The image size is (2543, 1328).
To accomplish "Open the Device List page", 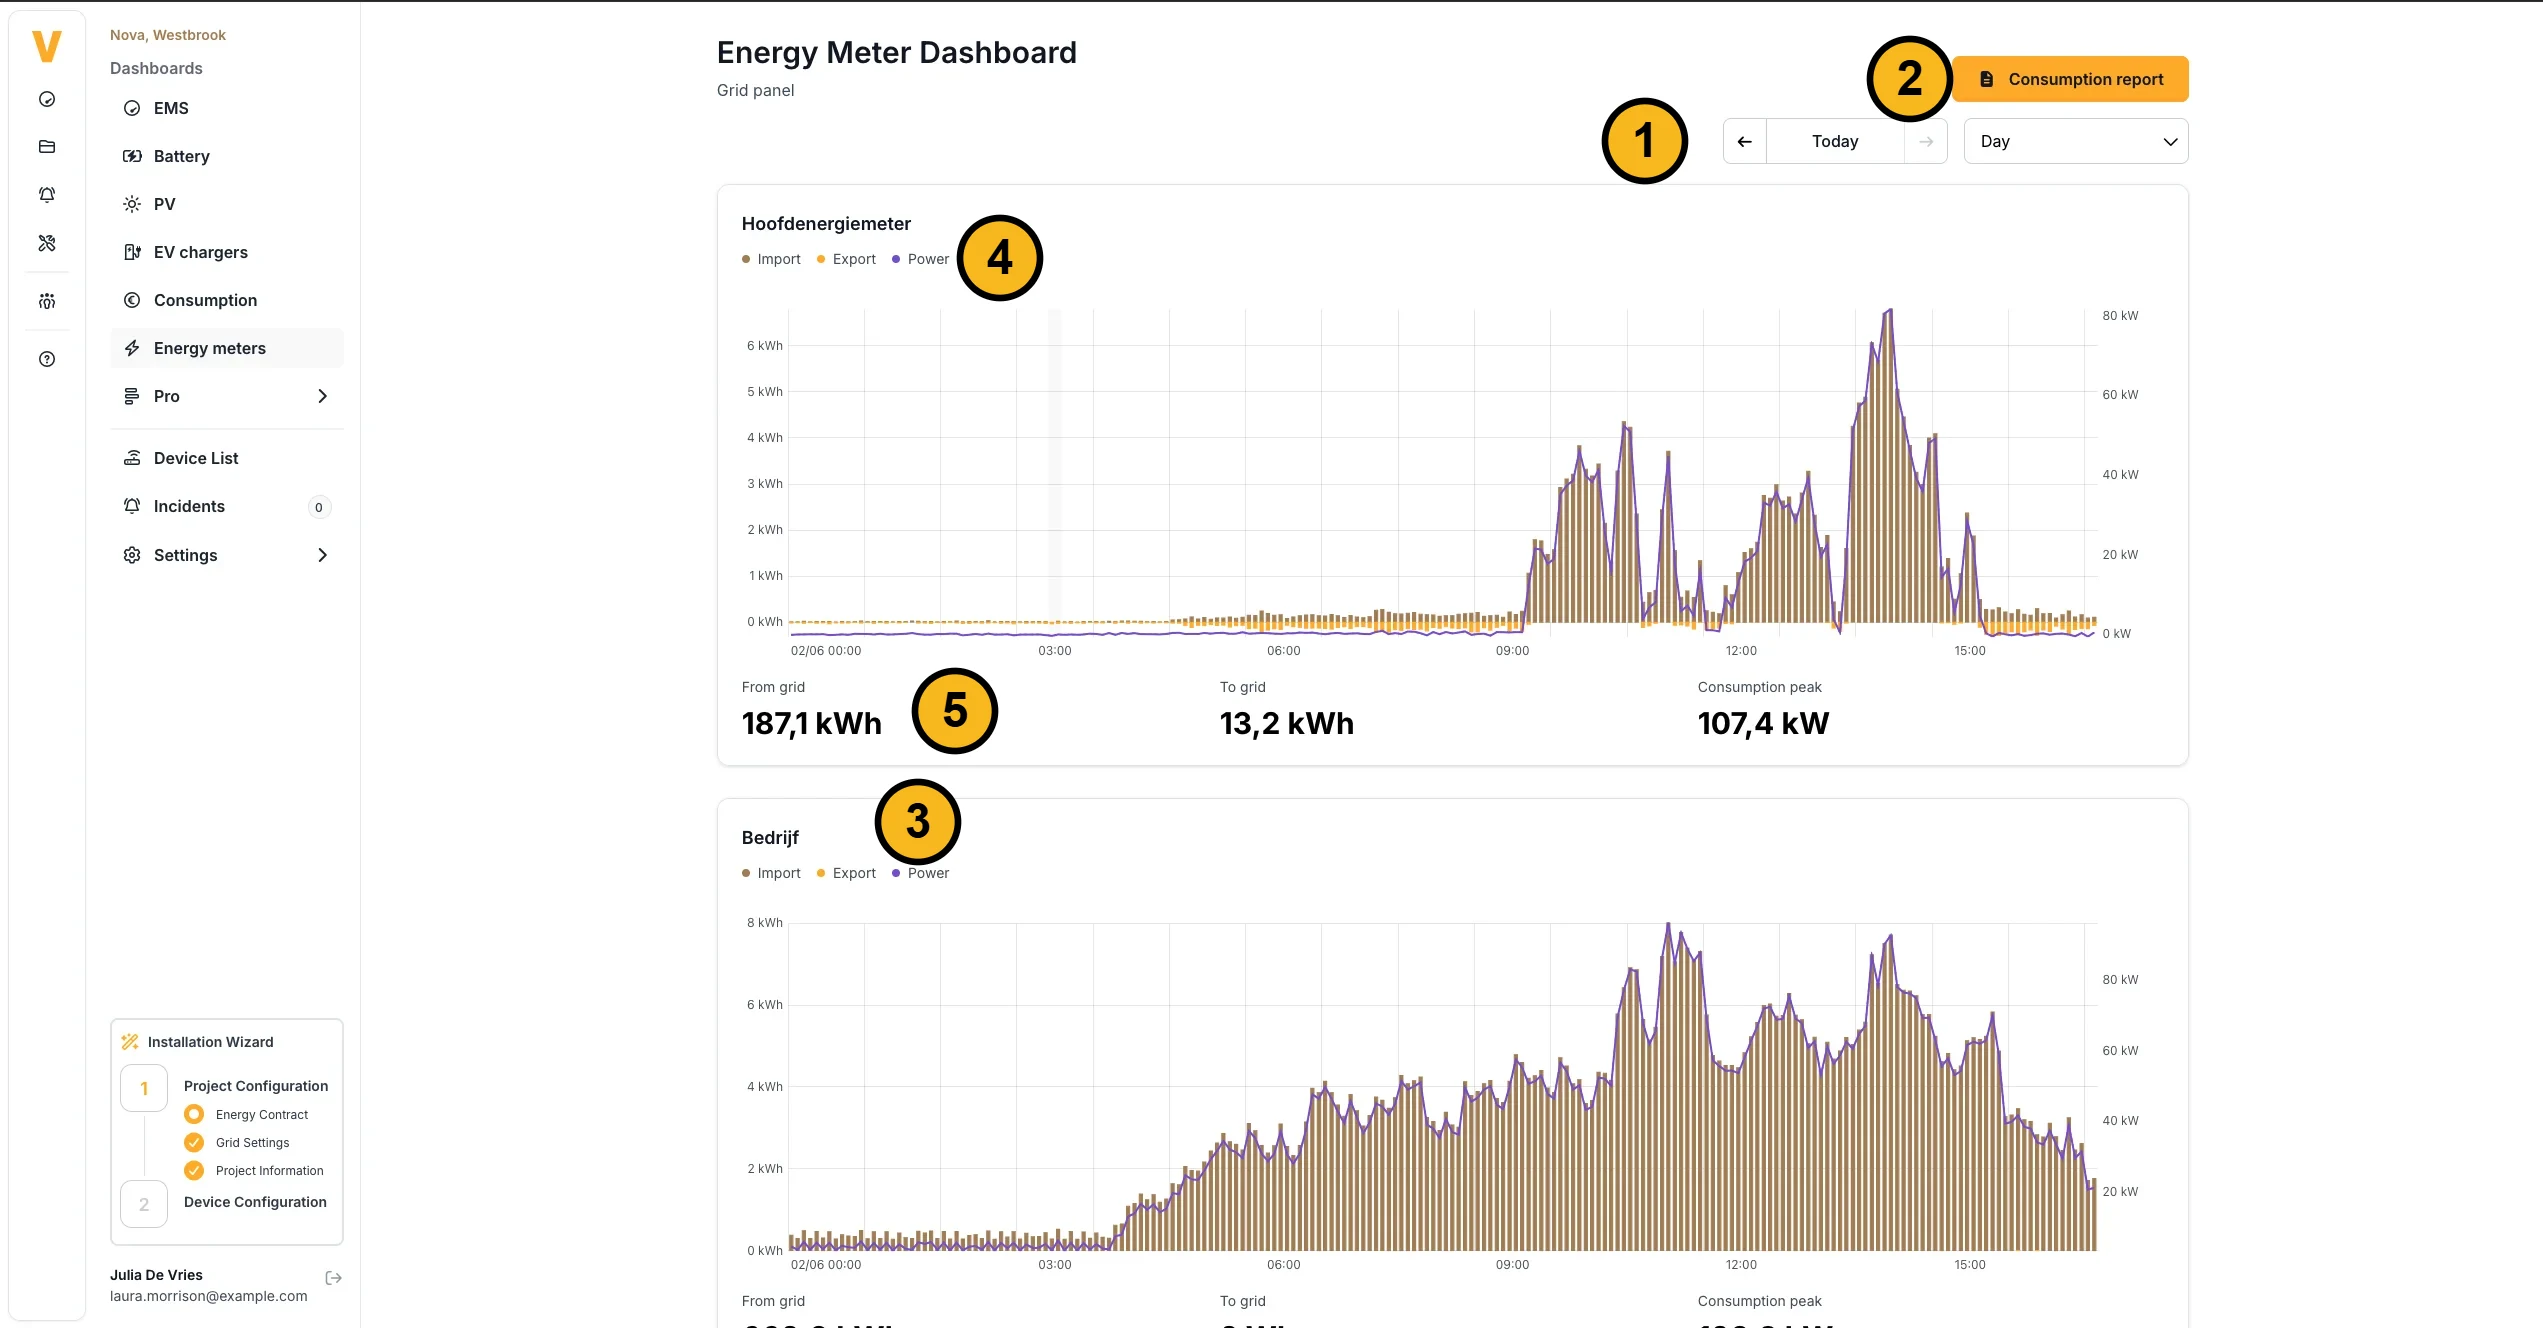I will [x=227, y=458].
